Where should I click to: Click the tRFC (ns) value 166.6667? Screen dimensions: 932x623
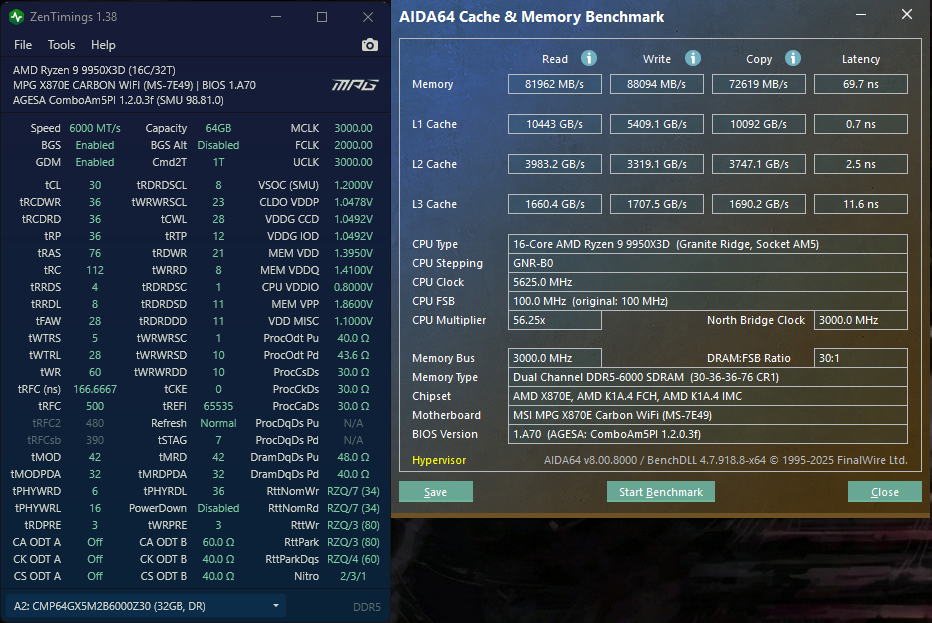click(x=95, y=389)
